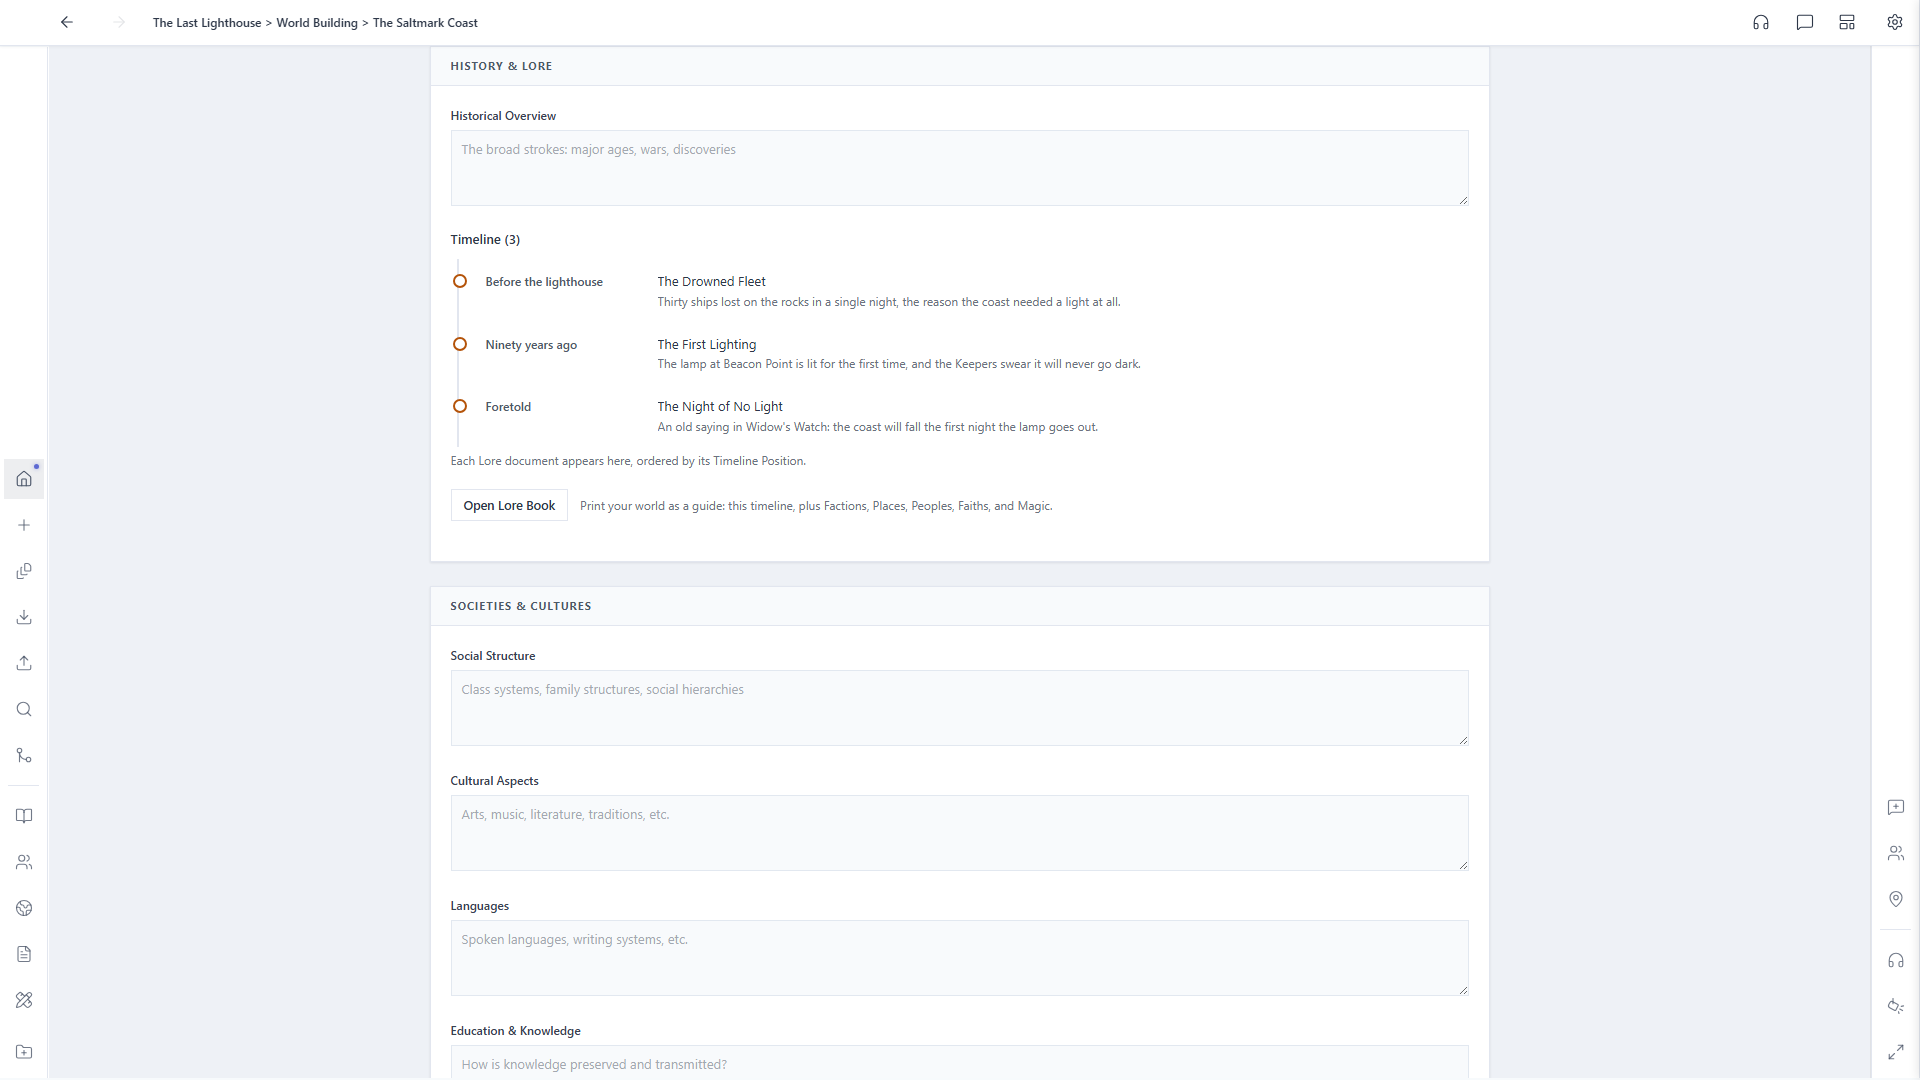Open people icon on right rail
Image resolution: width=1920 pixels, height=1080 pixels.
tap(1896, 853)
